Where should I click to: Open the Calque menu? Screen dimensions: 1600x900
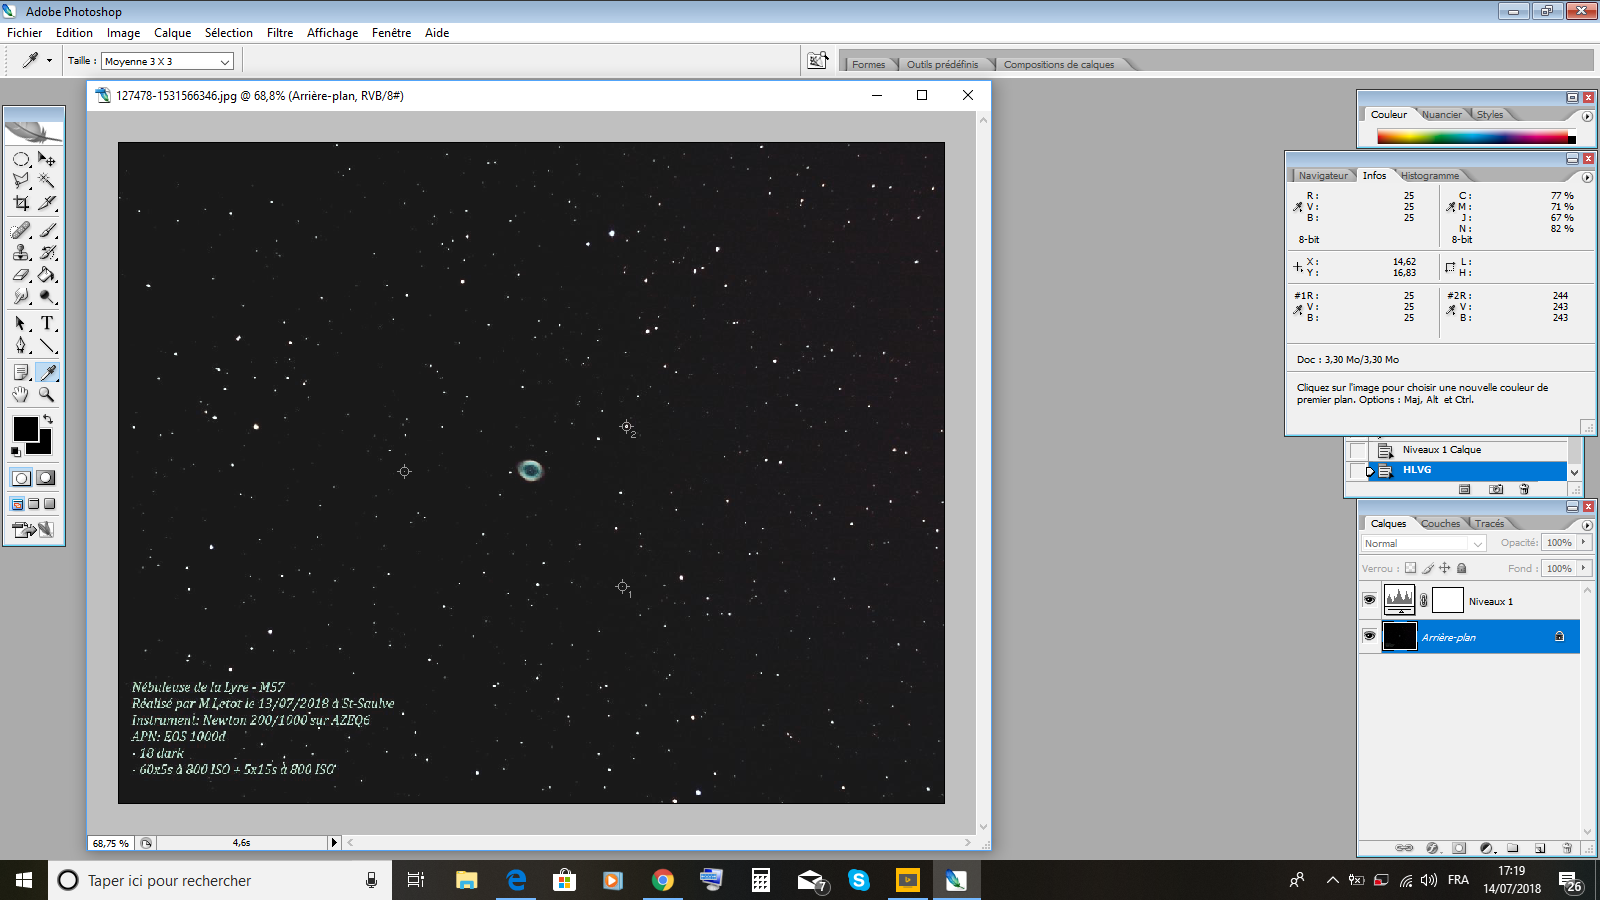pyautogui.click(x=172, y=33)
